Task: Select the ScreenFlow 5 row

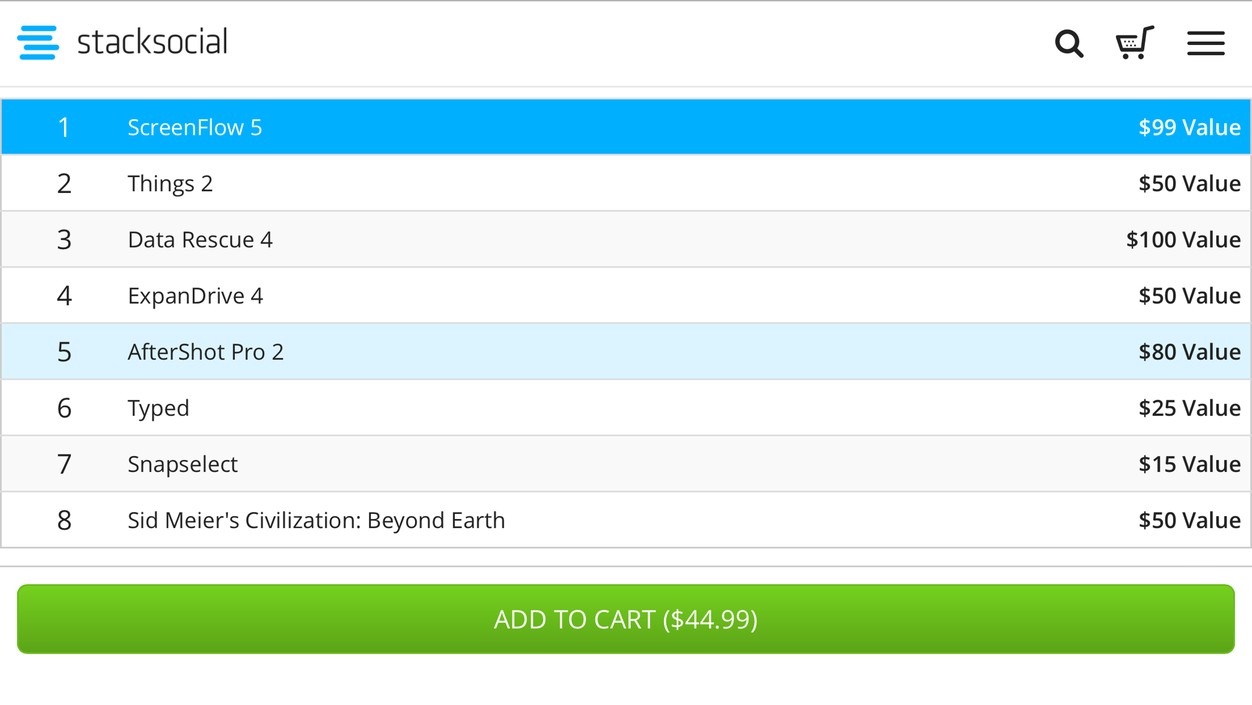Action: [195, 127]
